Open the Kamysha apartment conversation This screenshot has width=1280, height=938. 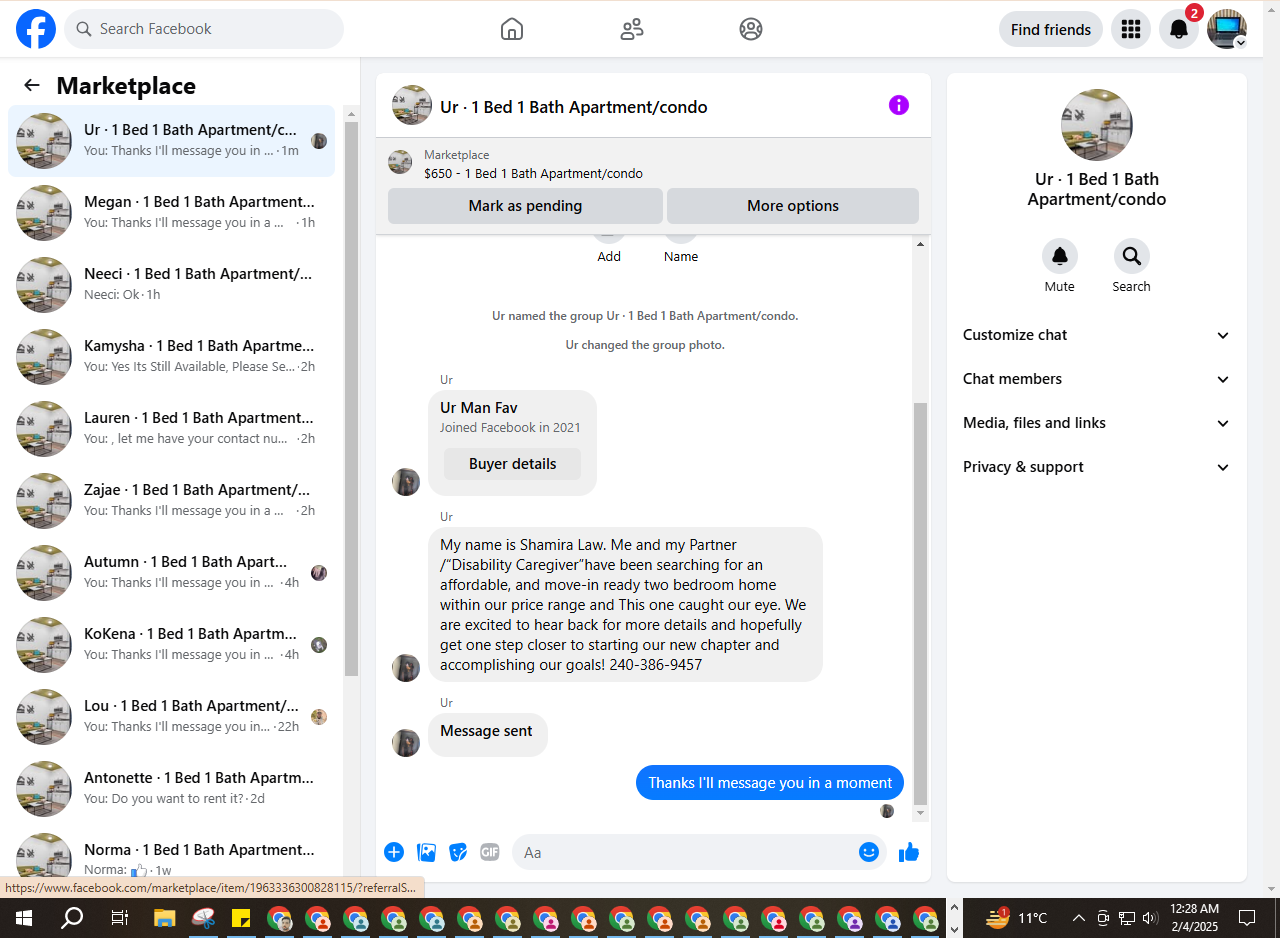pyautogui.click(x=171, y=356)
